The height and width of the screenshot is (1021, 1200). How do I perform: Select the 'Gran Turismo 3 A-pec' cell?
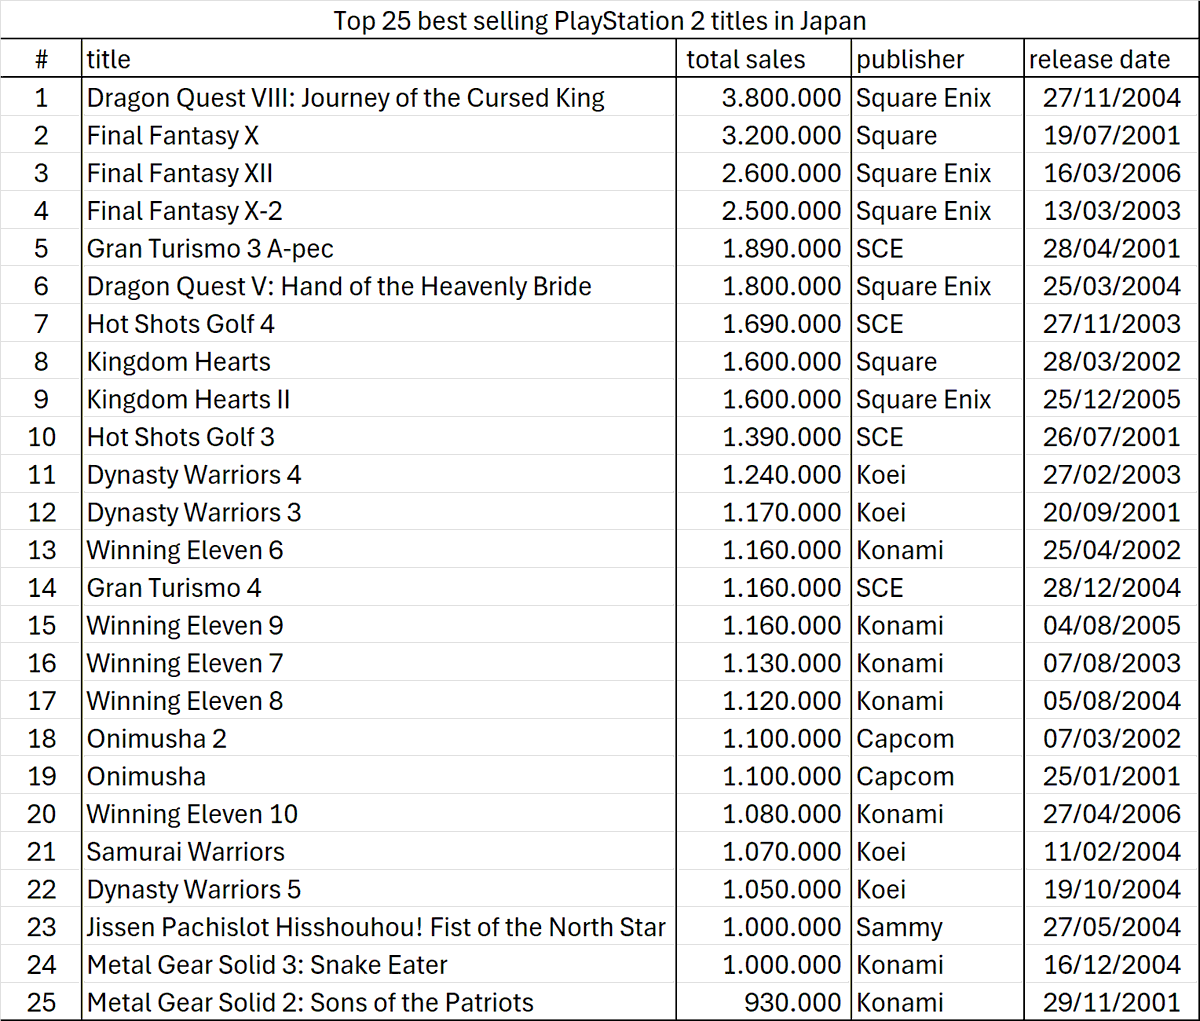tap(379, 248)
